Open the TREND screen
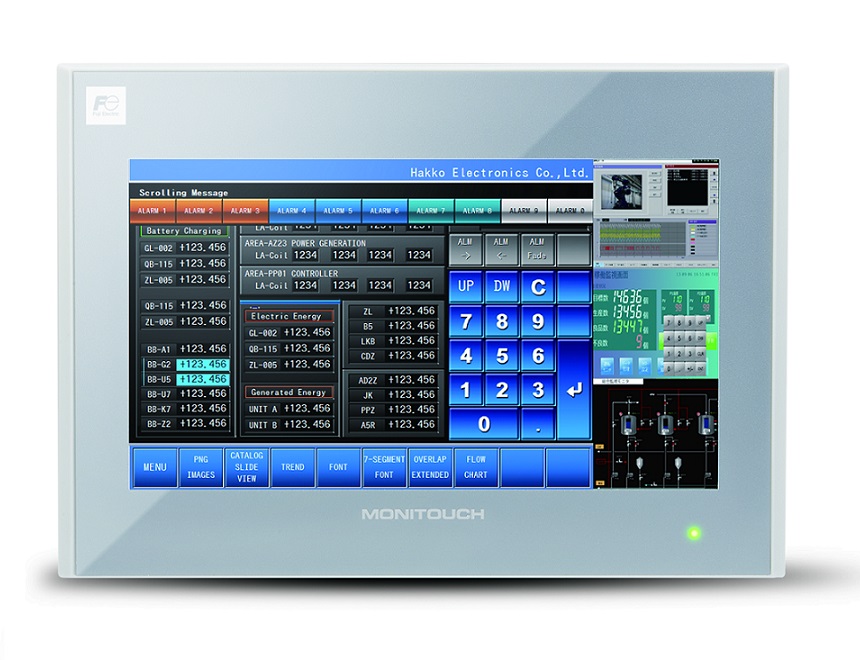This screenshot has height=660, width=860. click(292, 467)
